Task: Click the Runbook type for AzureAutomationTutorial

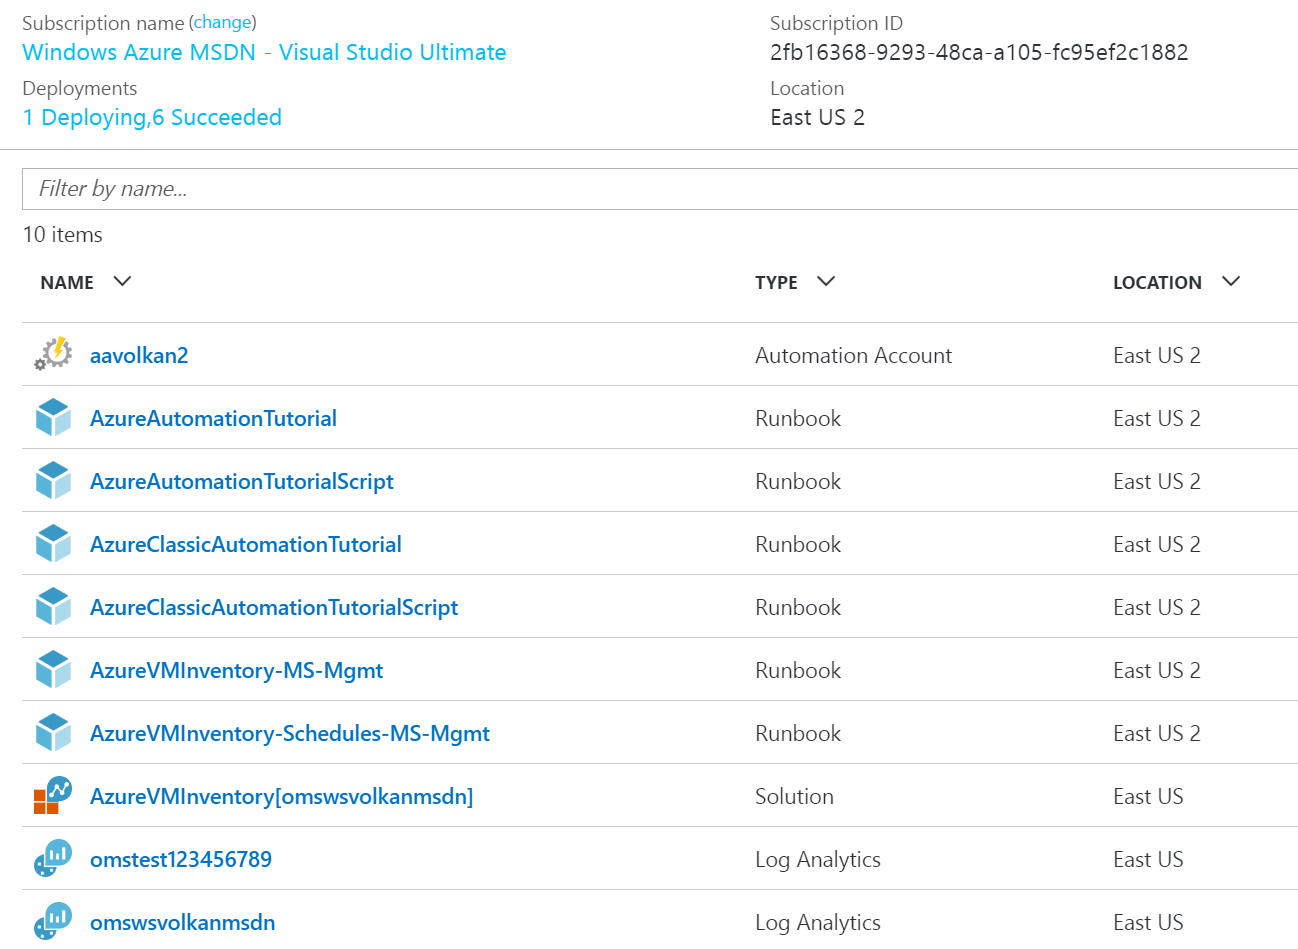Action: tap(798, 418)
